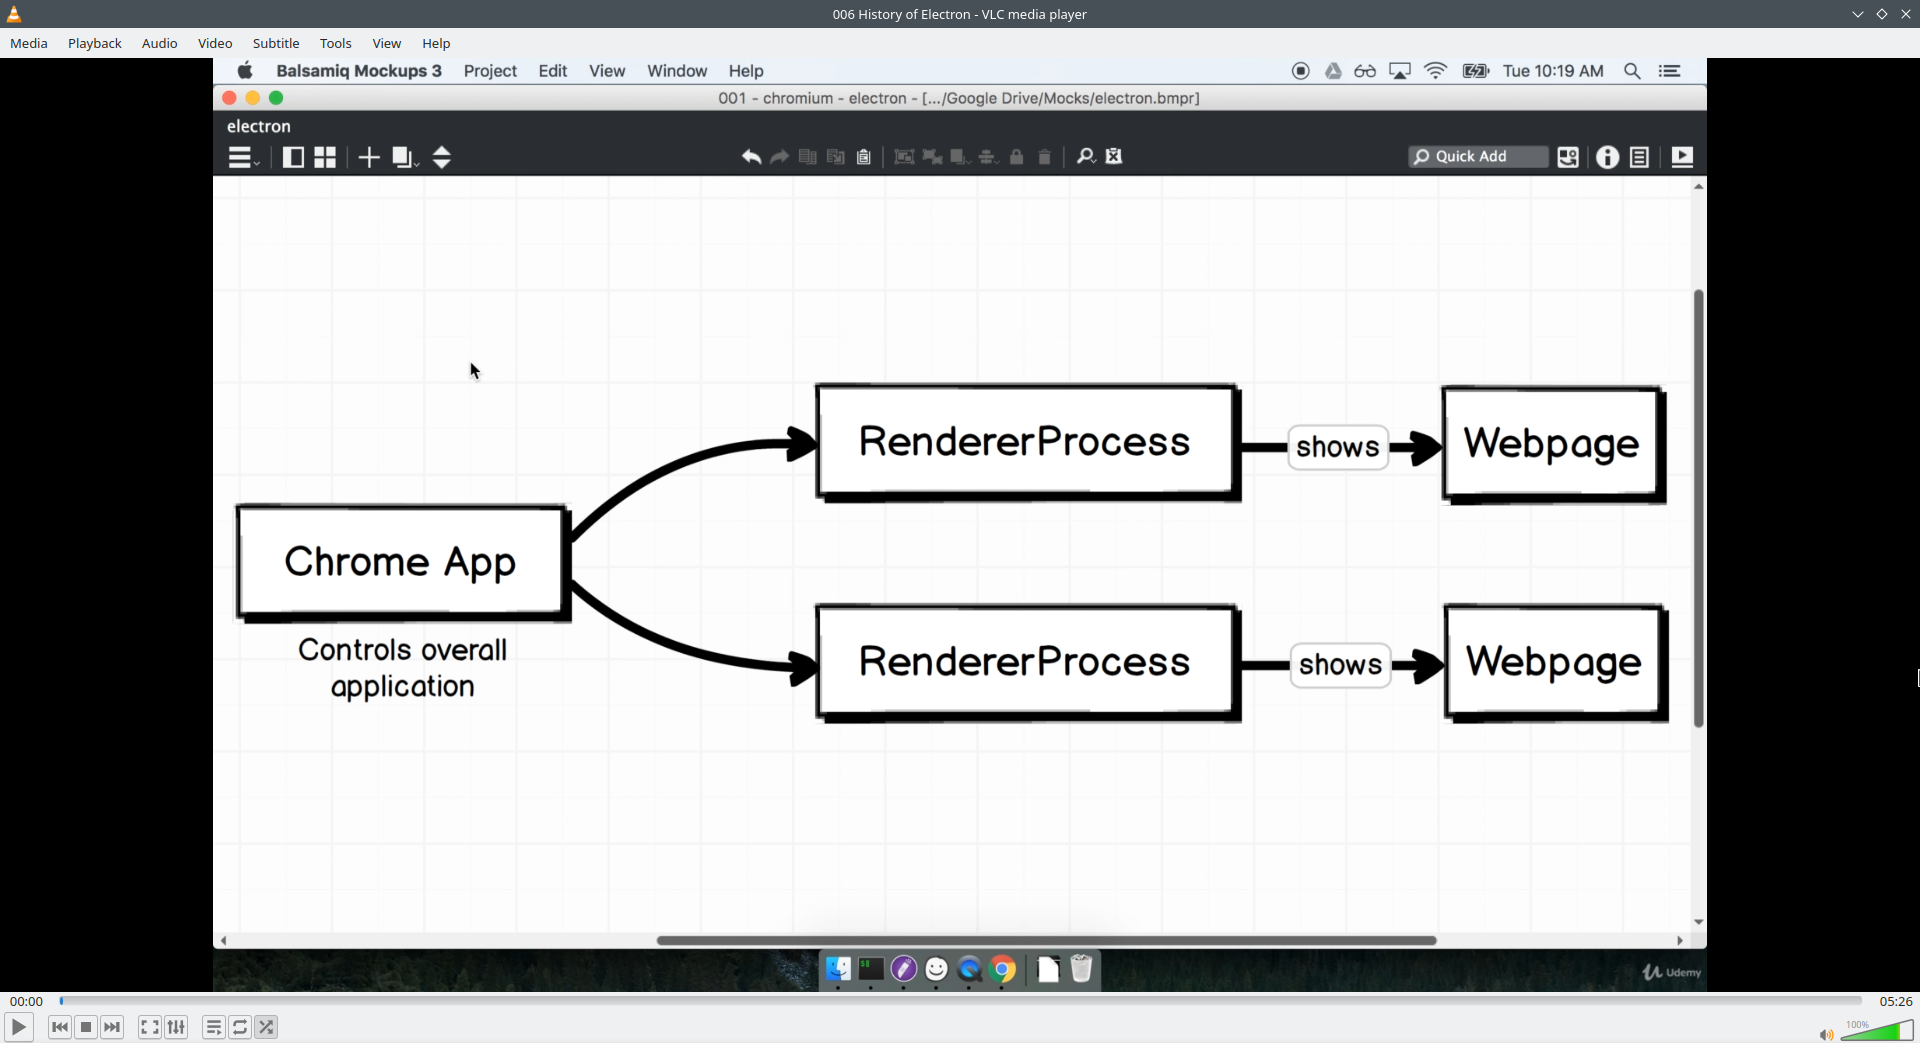Toggle Balsamiq markup visibility icon

click(x=1114, y=156)
